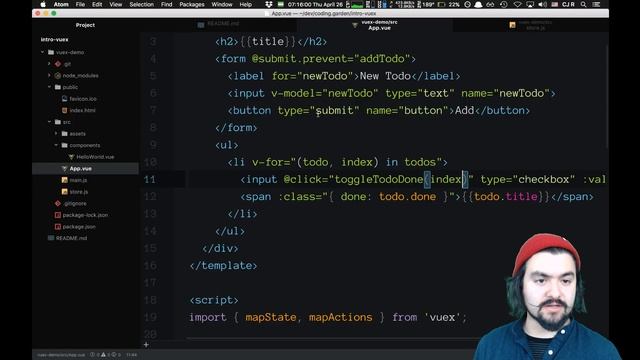Select App.vue in the tree view
The image size is (640, 360).
(x=85, y=168)
